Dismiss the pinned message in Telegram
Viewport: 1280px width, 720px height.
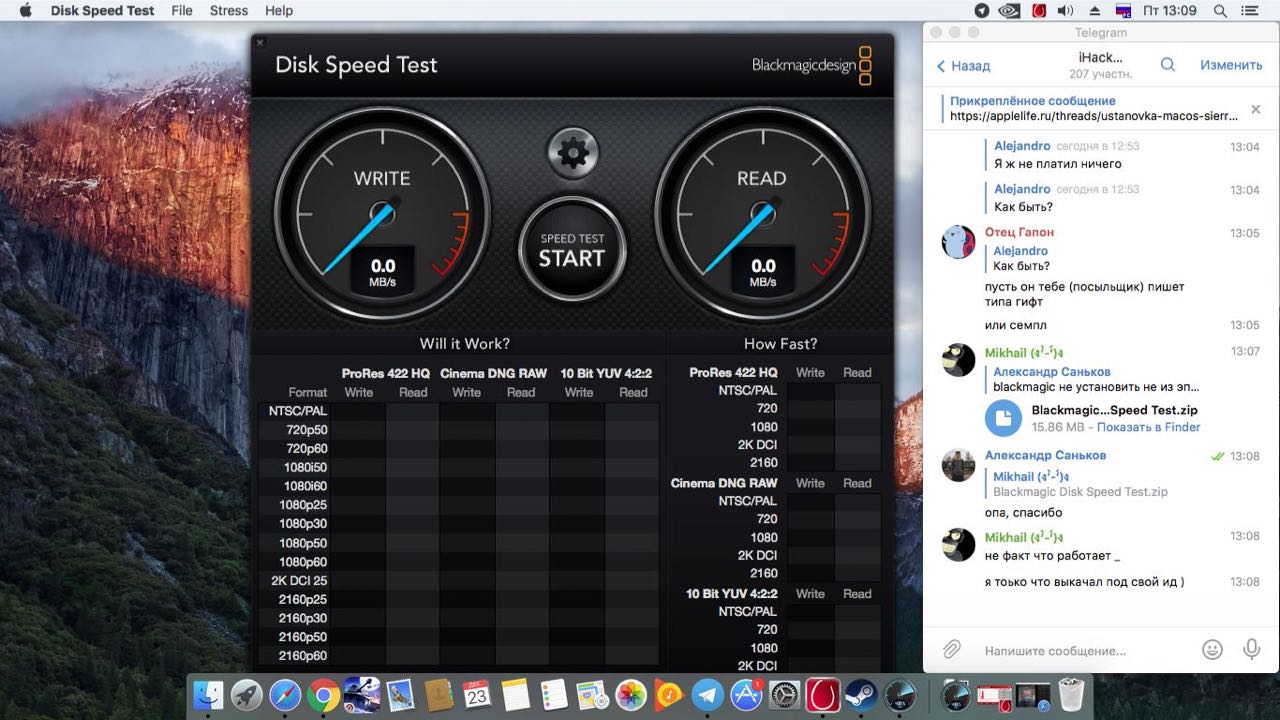[1256, 109]
